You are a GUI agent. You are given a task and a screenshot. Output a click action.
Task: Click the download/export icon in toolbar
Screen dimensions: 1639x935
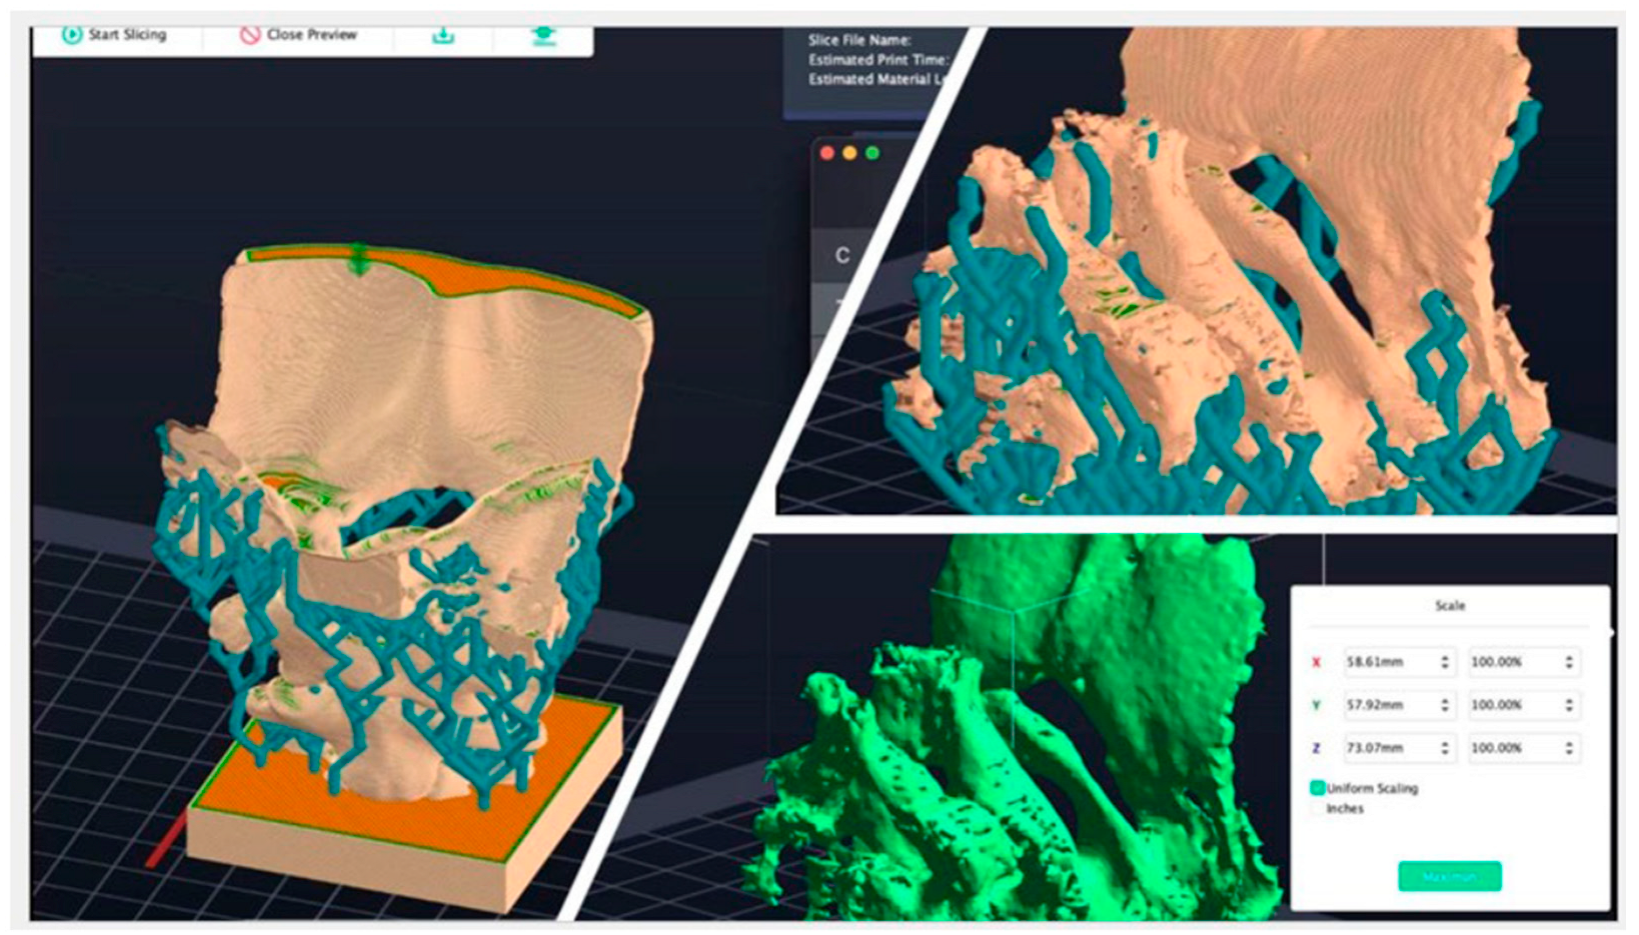[x=443, y=36]
